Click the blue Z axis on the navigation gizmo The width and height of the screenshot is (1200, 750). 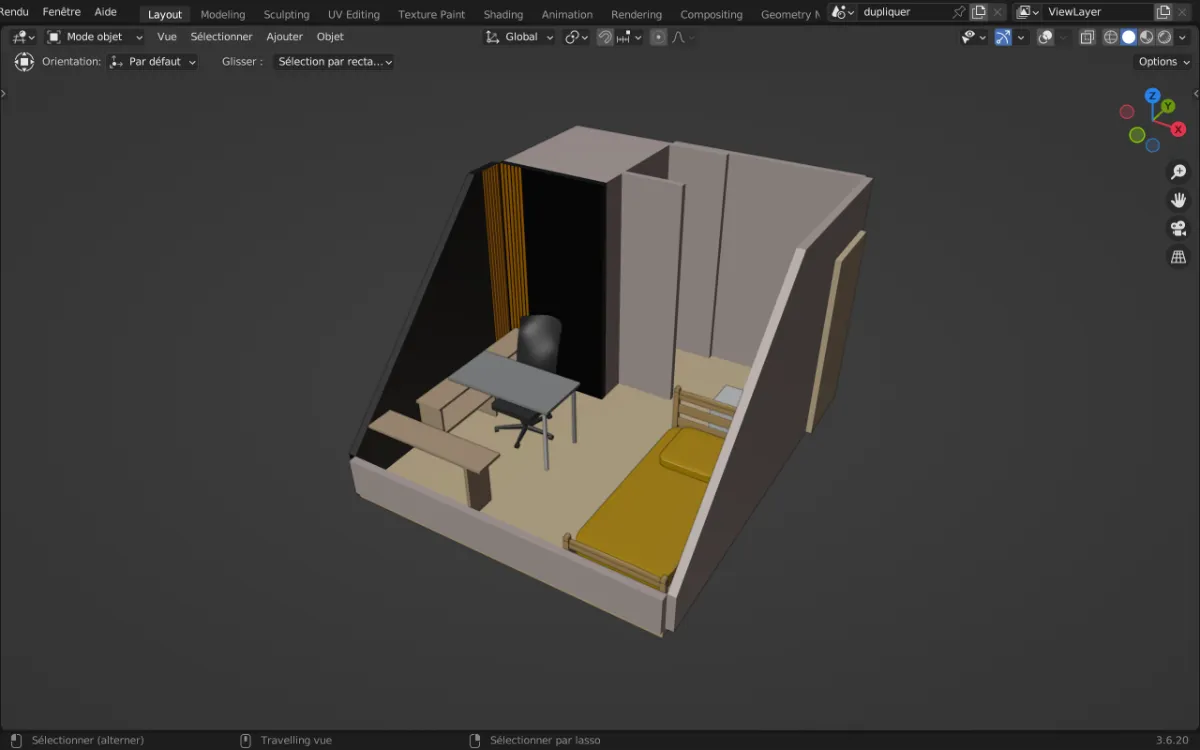(x=1152, y=96)
